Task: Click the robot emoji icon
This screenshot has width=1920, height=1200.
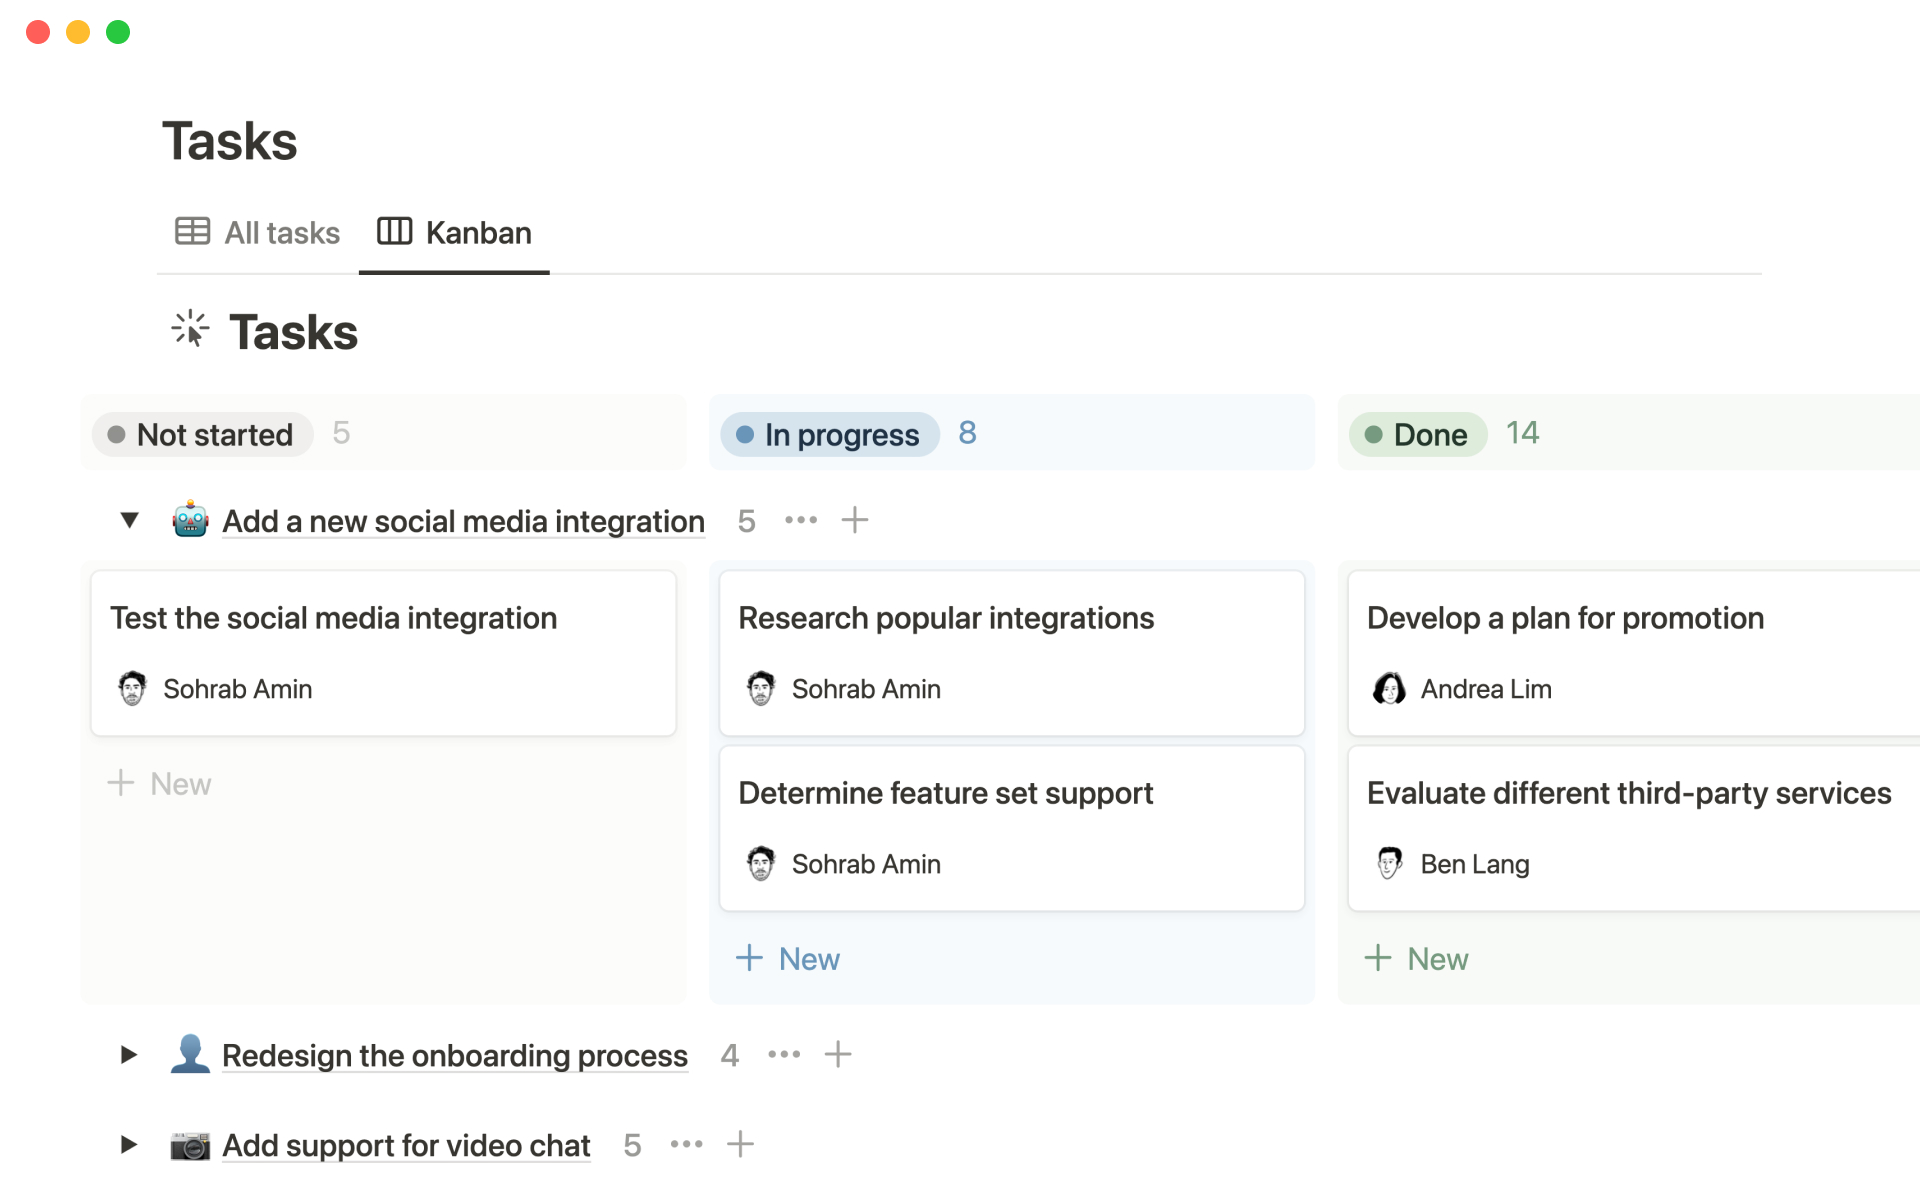Action: click(x=190, y=520)
